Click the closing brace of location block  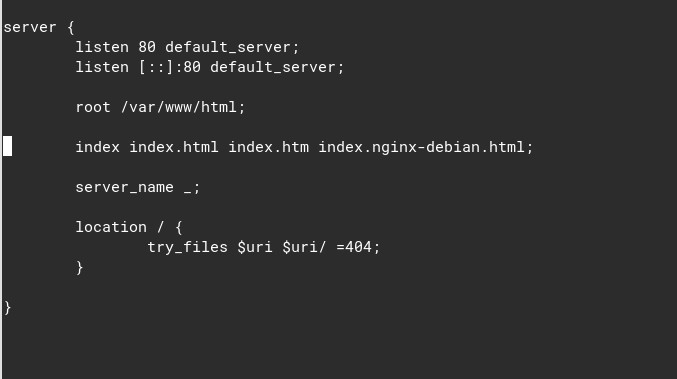pos(79,268)
